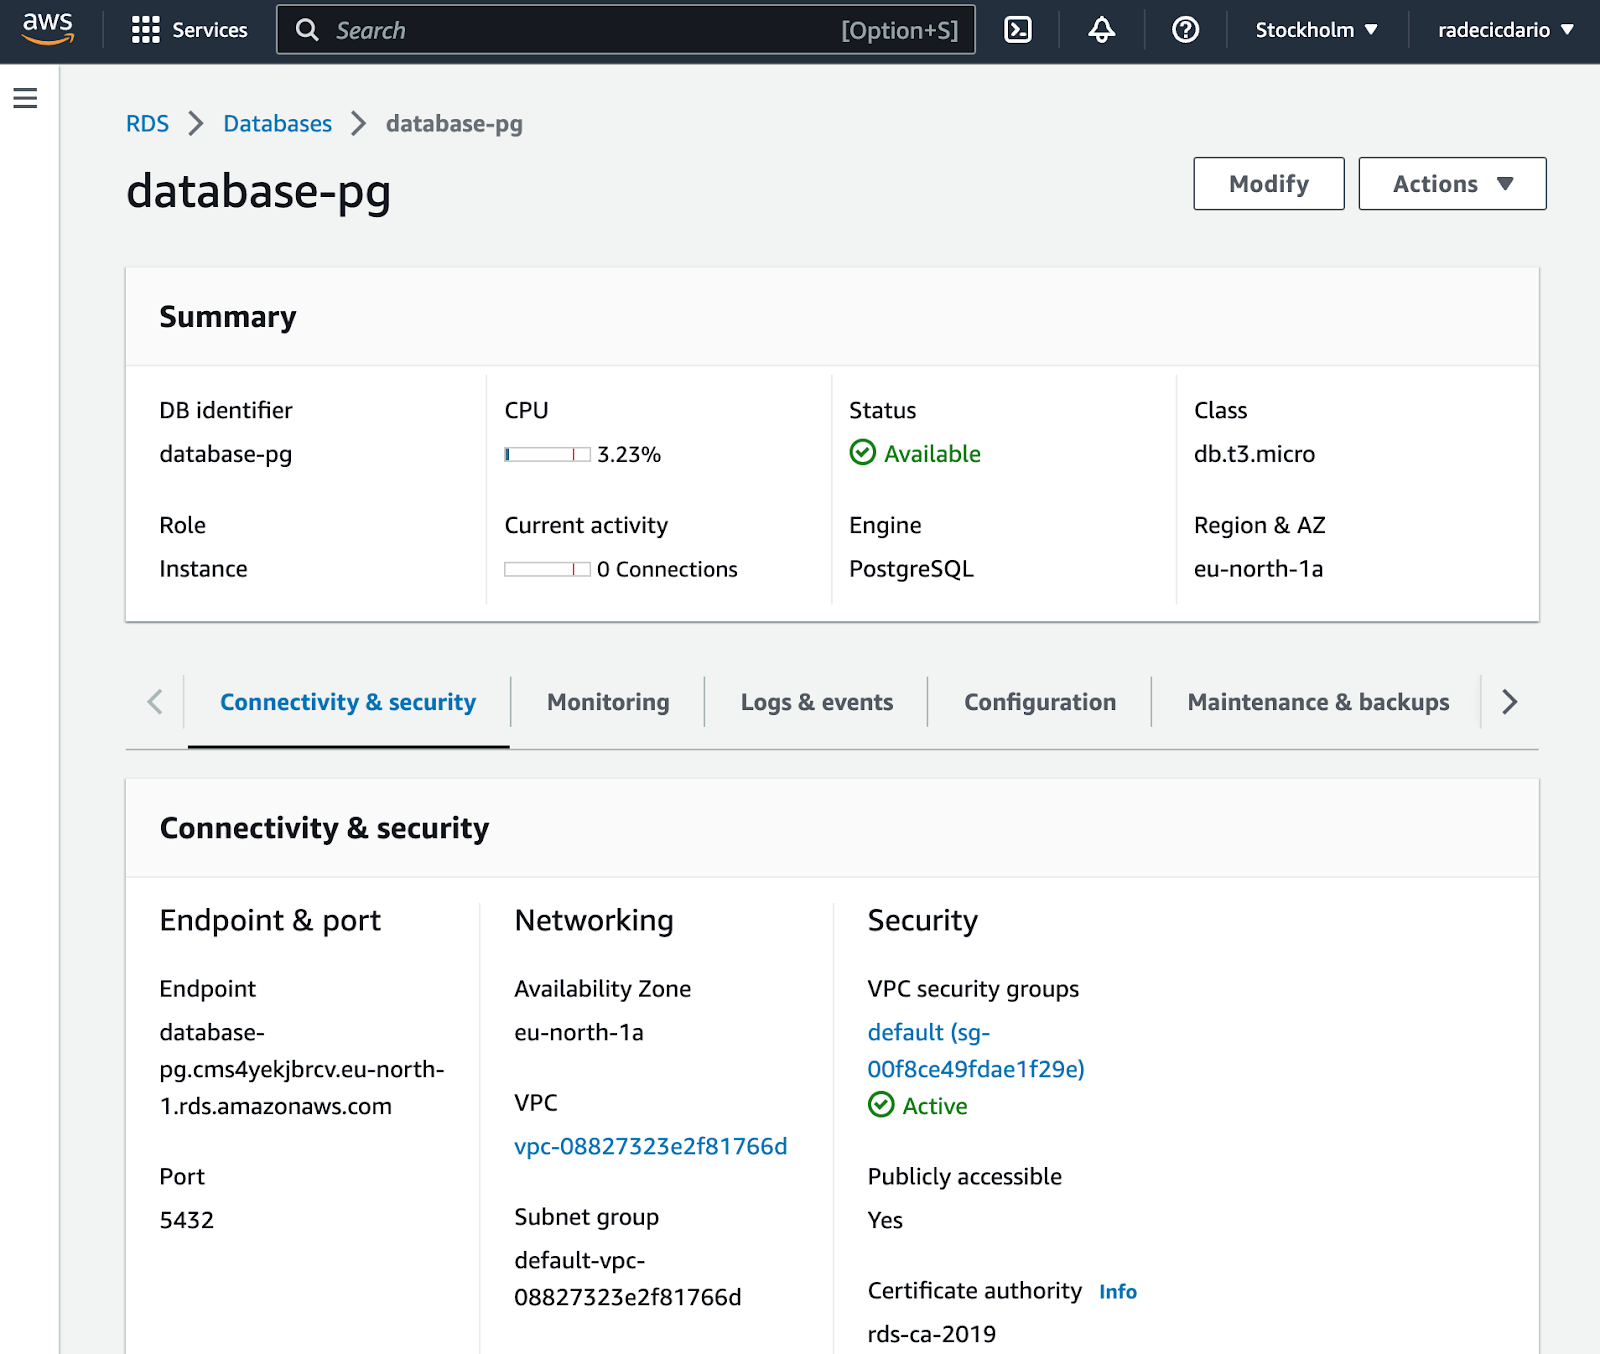Expand the Actions dropdown button
1600x1354 pixels.
(x=1452, y=183)
